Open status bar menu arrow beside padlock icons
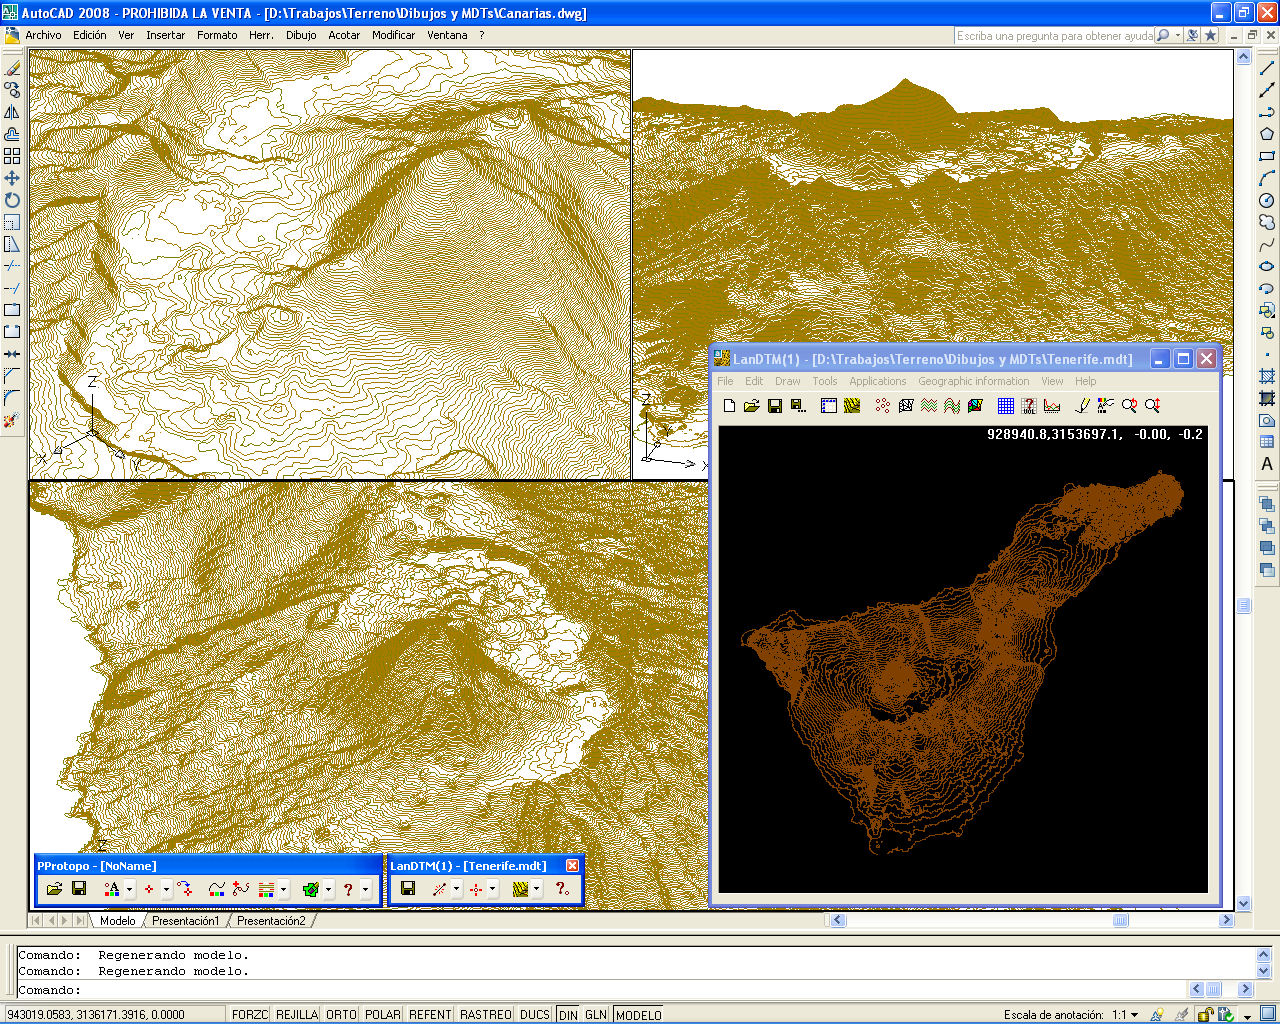The image size is (1280, 1024). coord(1247,1017)
